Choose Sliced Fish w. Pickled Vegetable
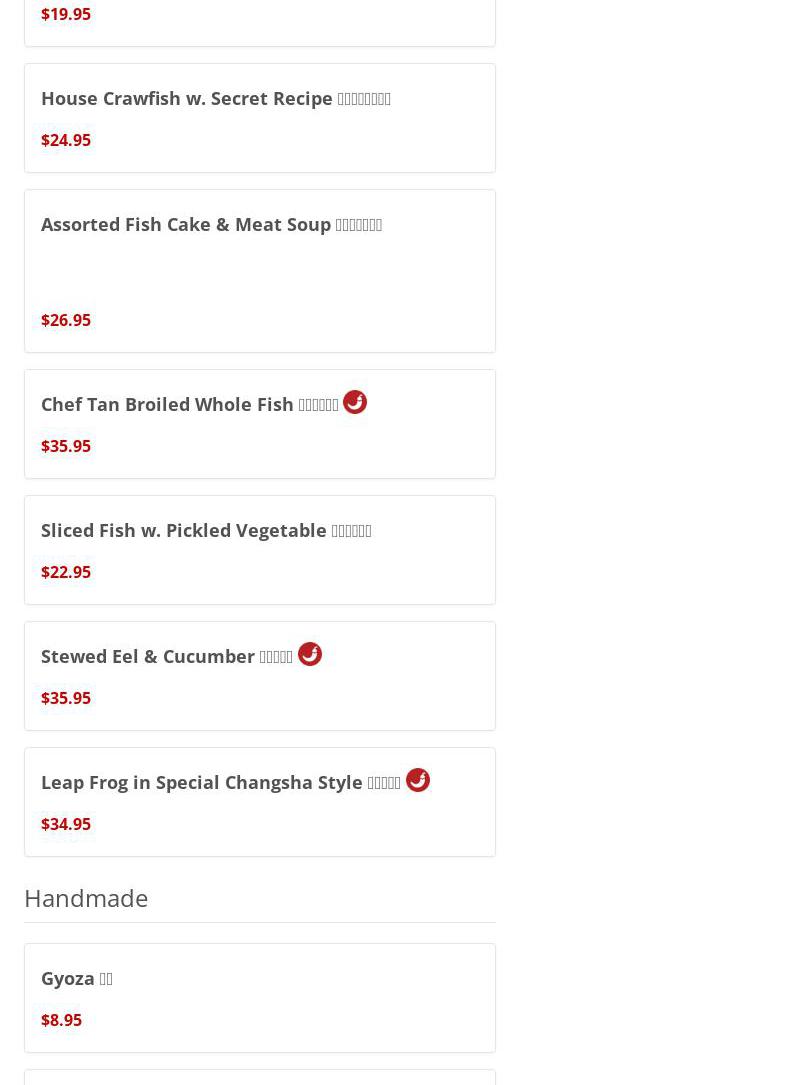Viewport: 785px width, 1085px height. (206, 531)
